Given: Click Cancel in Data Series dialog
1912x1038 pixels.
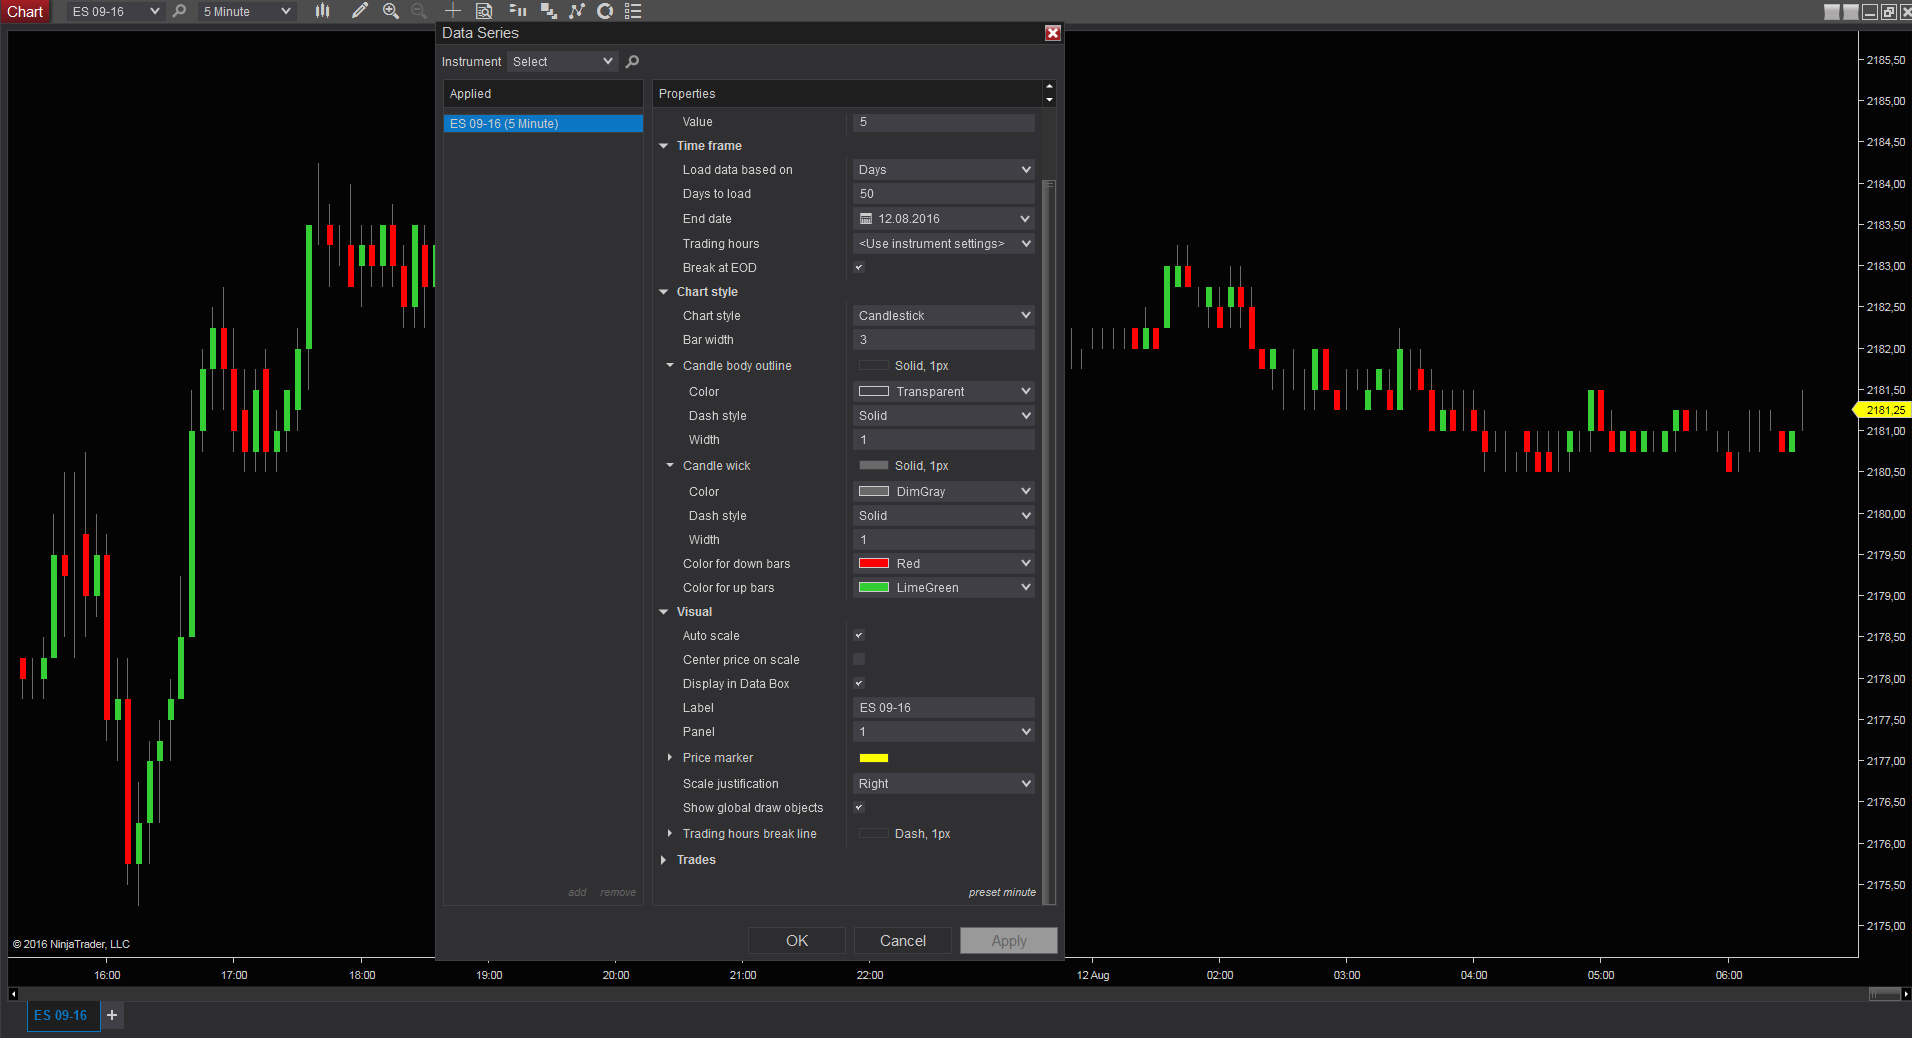Looking at the screenshot, I should pyautogui.click(x=903, y=941).
